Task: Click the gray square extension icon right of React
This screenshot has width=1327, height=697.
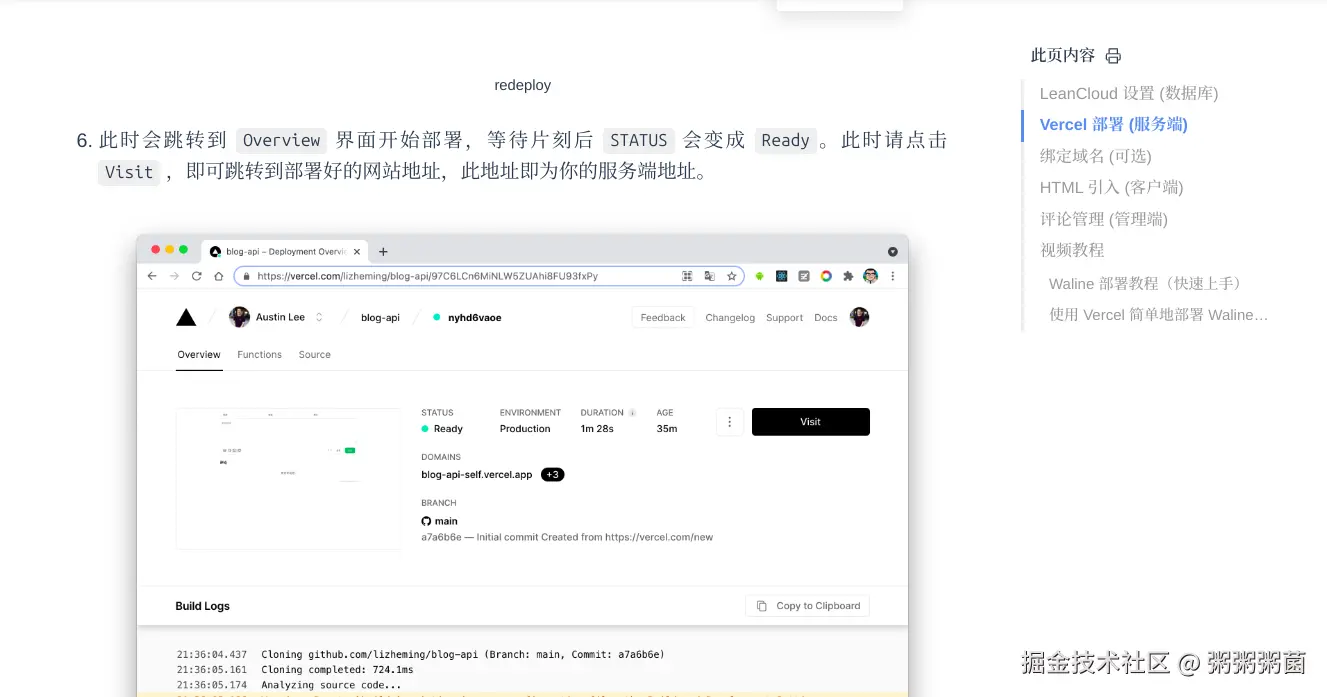Action: 804,276
